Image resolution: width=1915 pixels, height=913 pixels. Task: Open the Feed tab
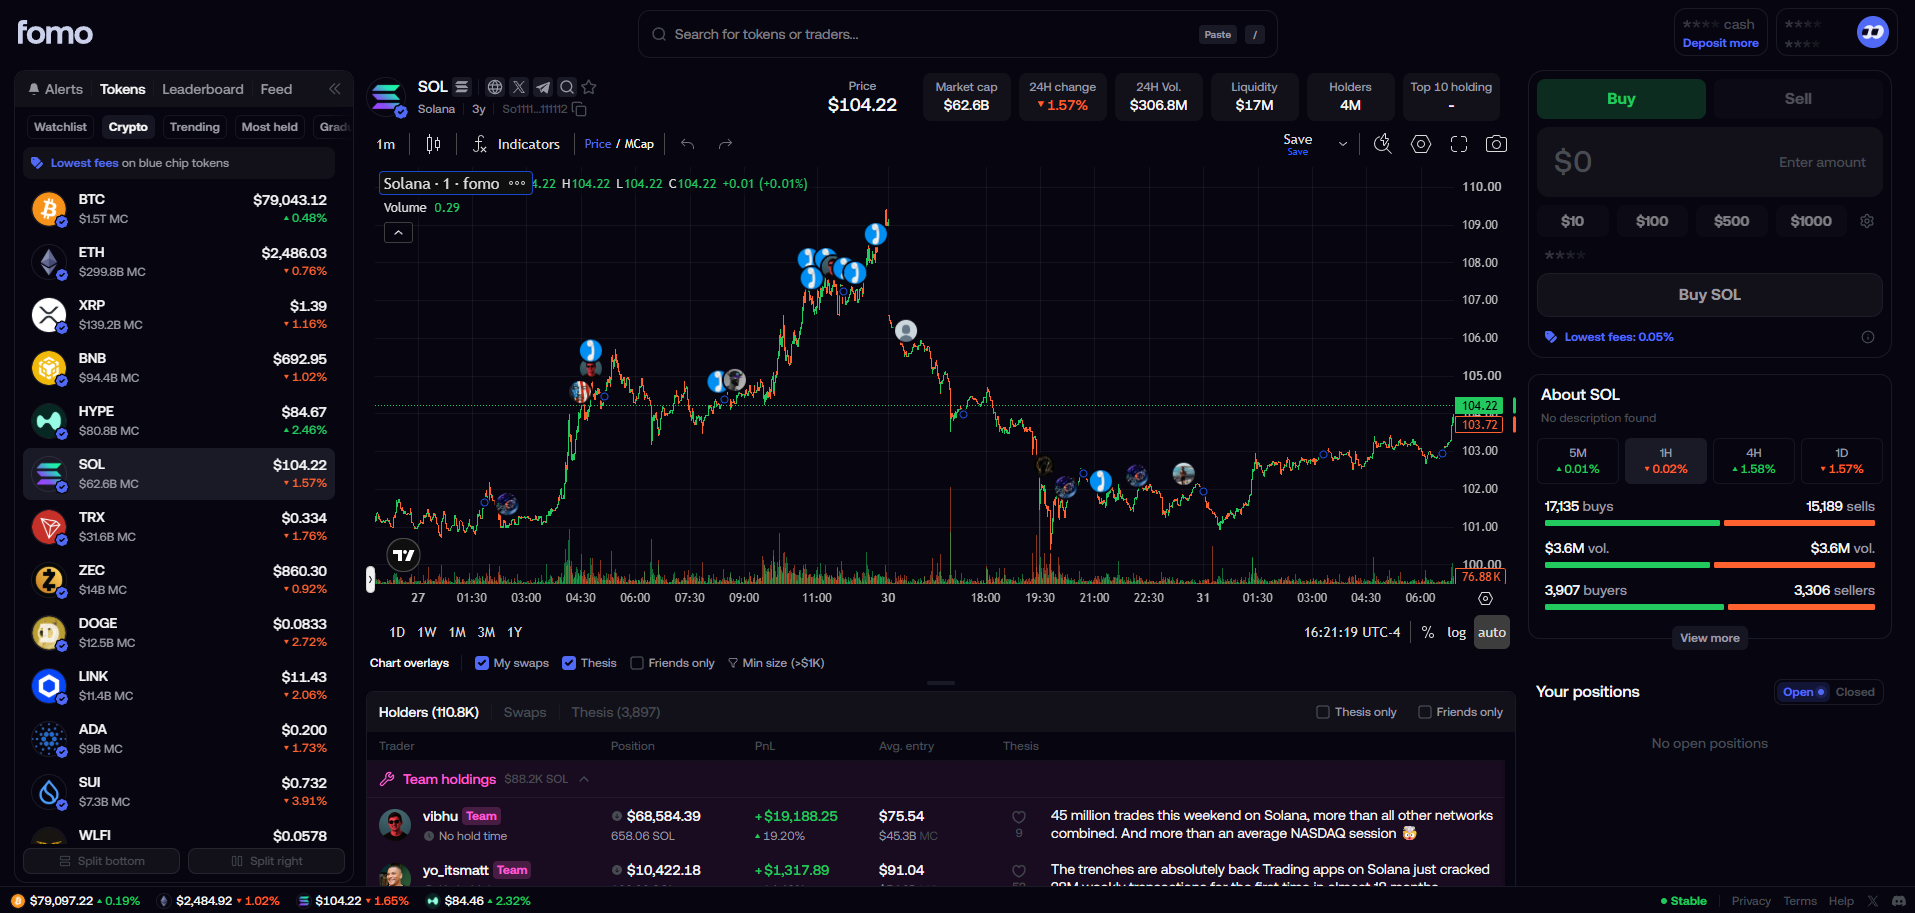pyautogui.click(x=277, y=89)
